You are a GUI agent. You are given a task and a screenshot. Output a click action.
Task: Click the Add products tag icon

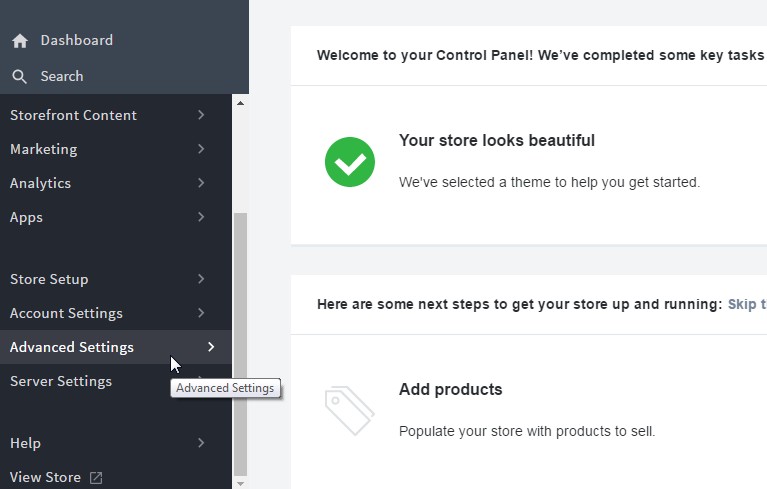[x=349, y=411]
